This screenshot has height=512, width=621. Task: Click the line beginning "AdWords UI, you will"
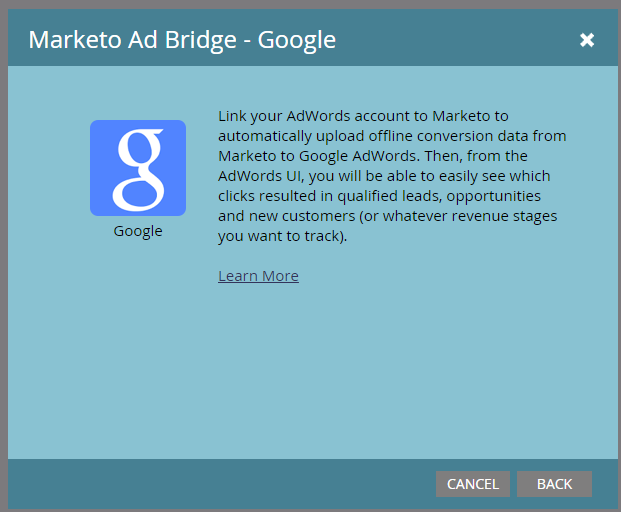tap(384, 176)
